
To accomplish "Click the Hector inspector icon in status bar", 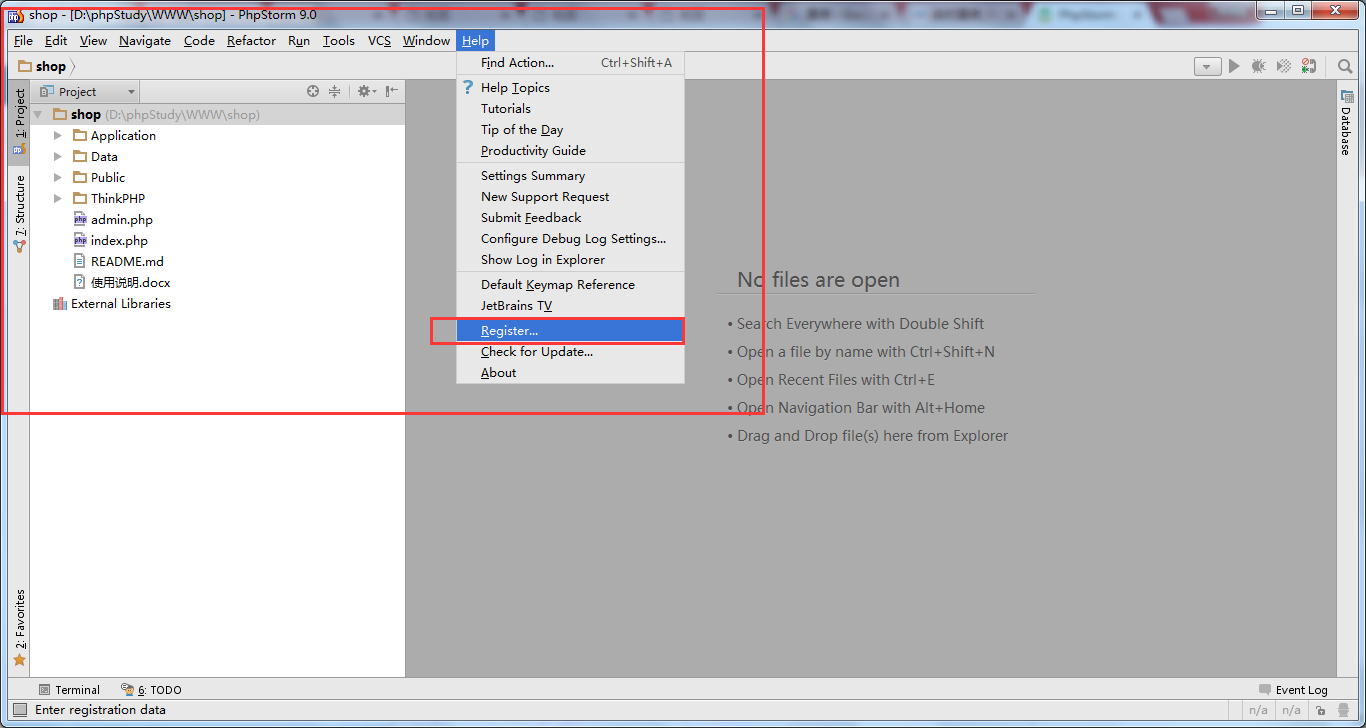I will pyautogui.click(x=1343, y=710).
